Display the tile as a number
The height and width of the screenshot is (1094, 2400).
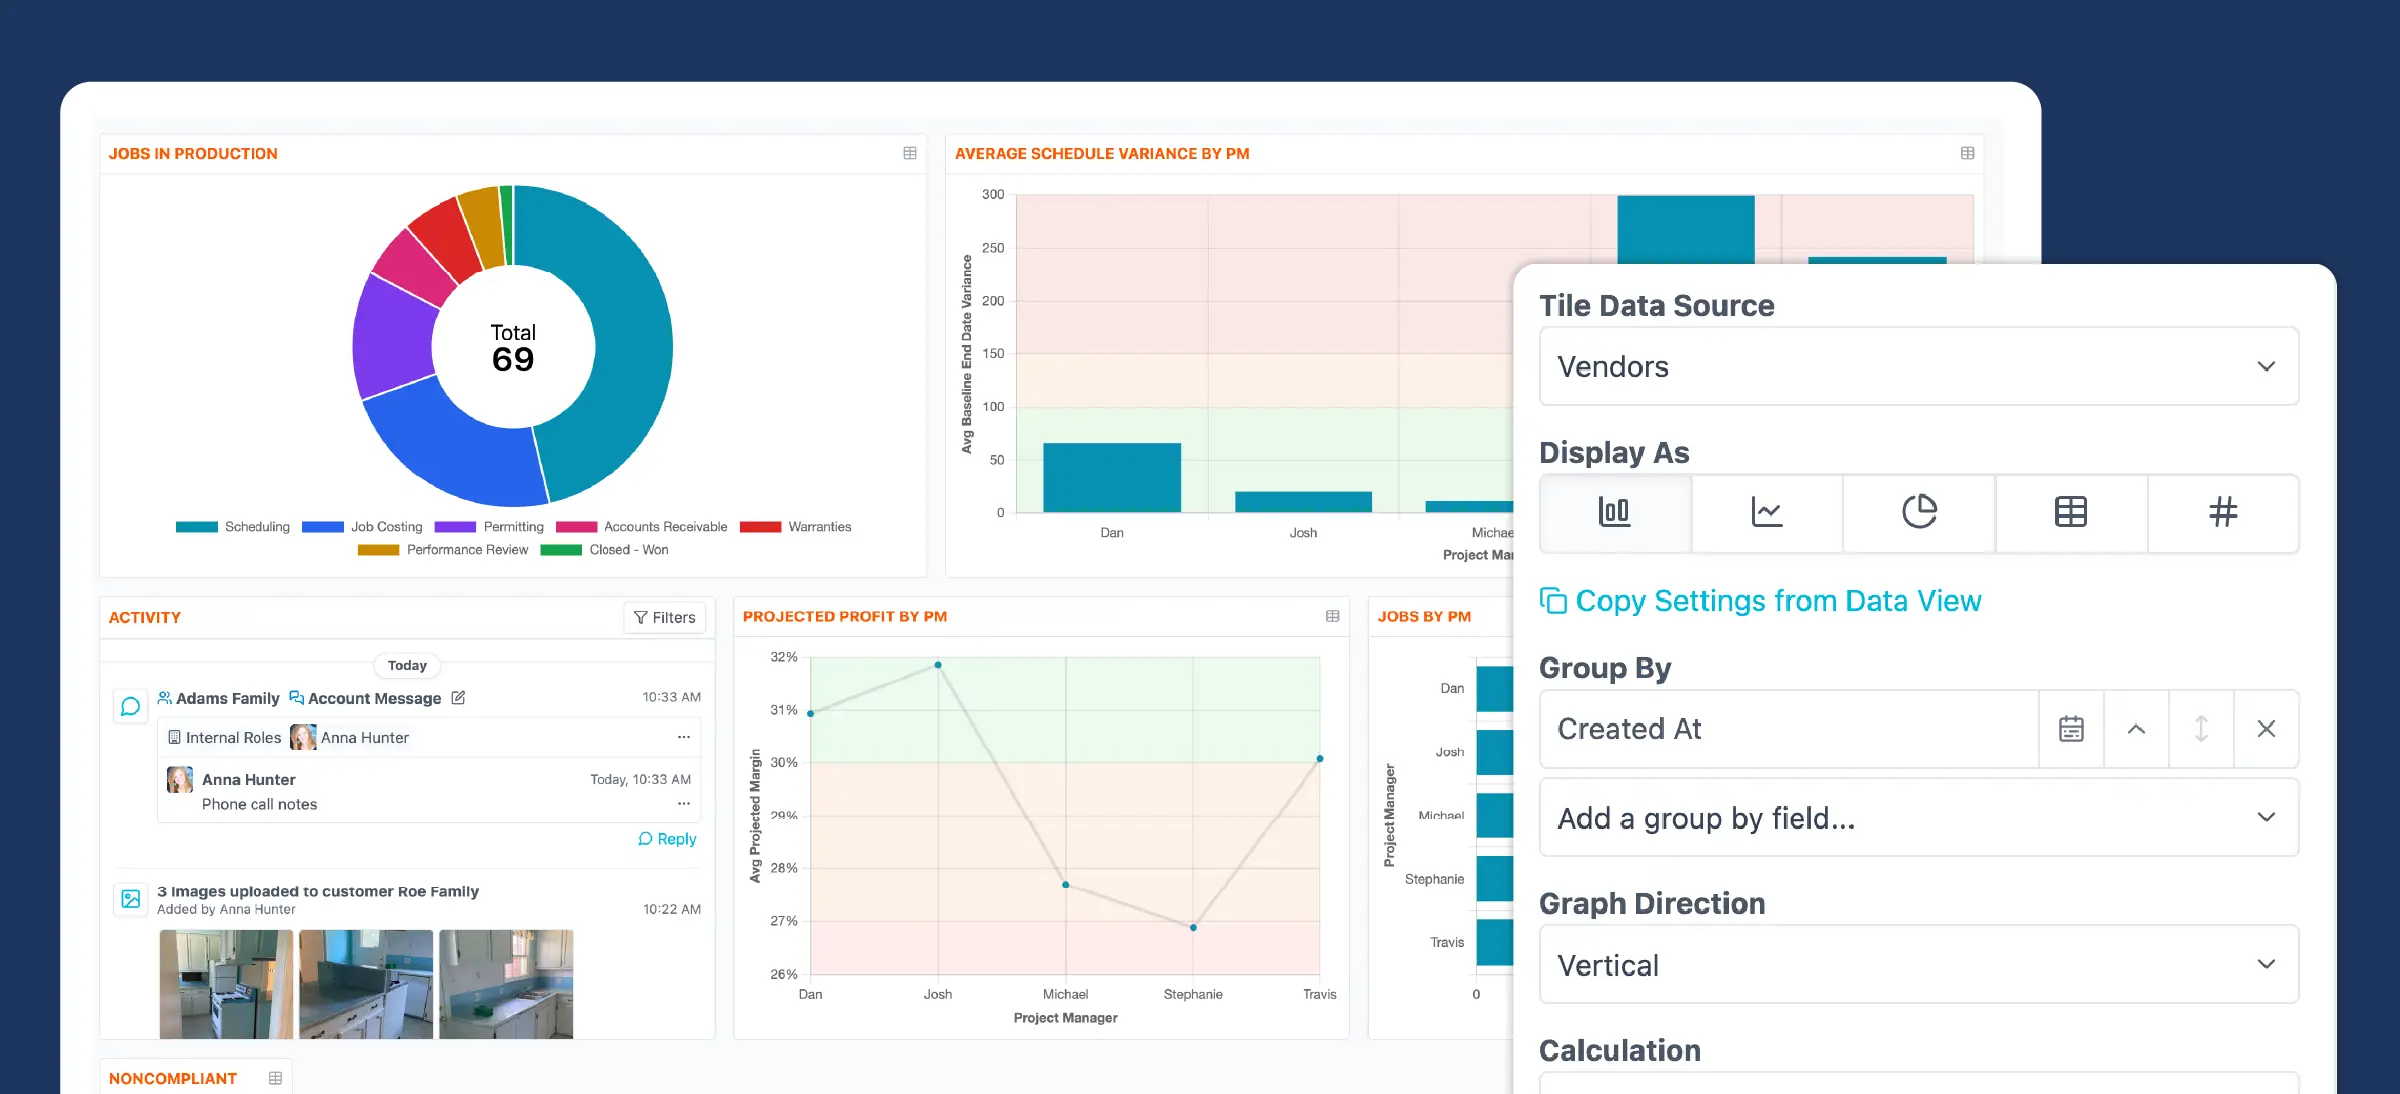2223,513
